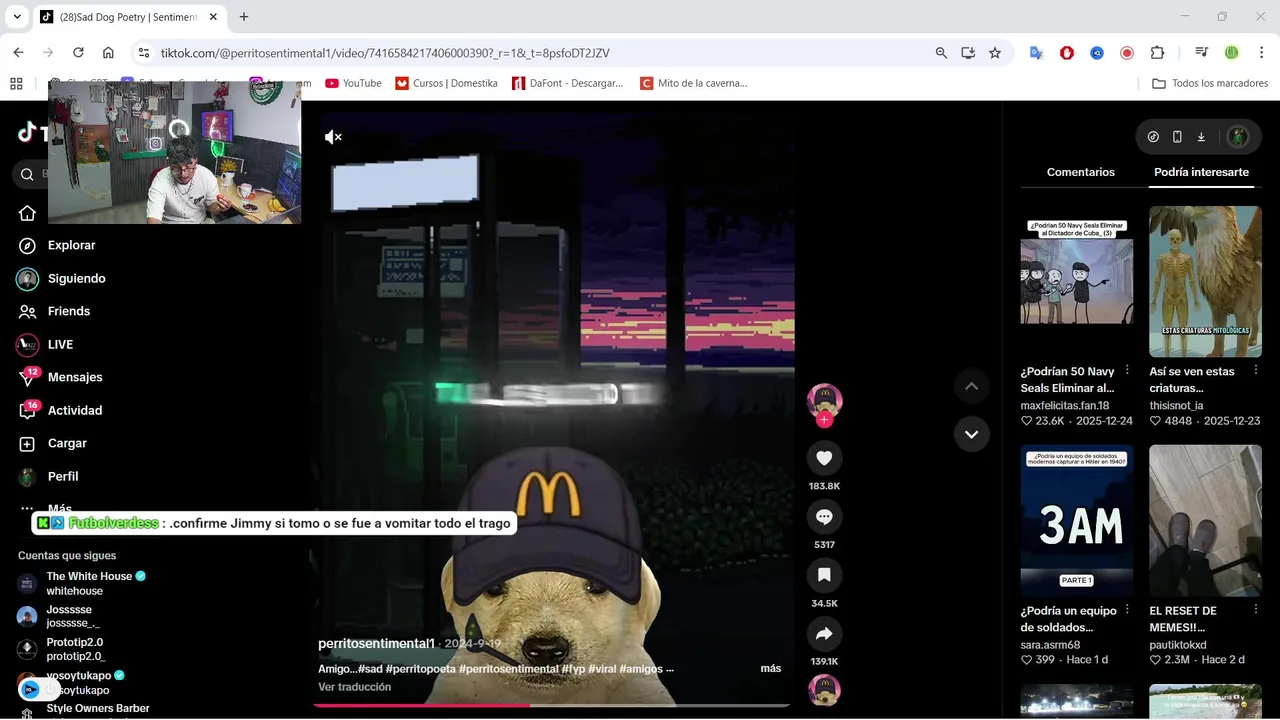Open the Extensions puzzle icon
This screenshot has width=1280, height=720.
coord(1157,53)
